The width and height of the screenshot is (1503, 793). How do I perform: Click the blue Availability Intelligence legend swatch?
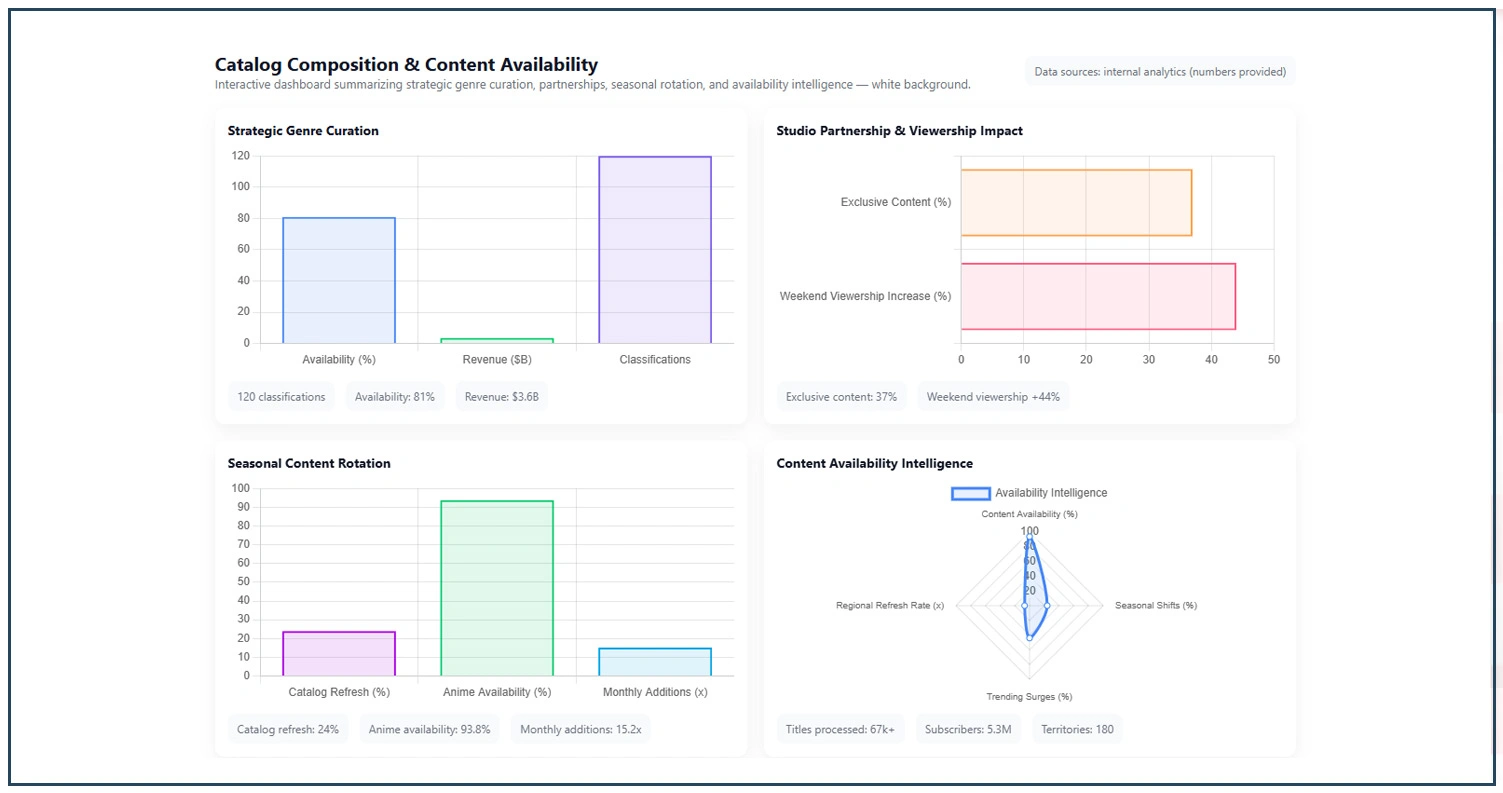[x=970, y=493]
